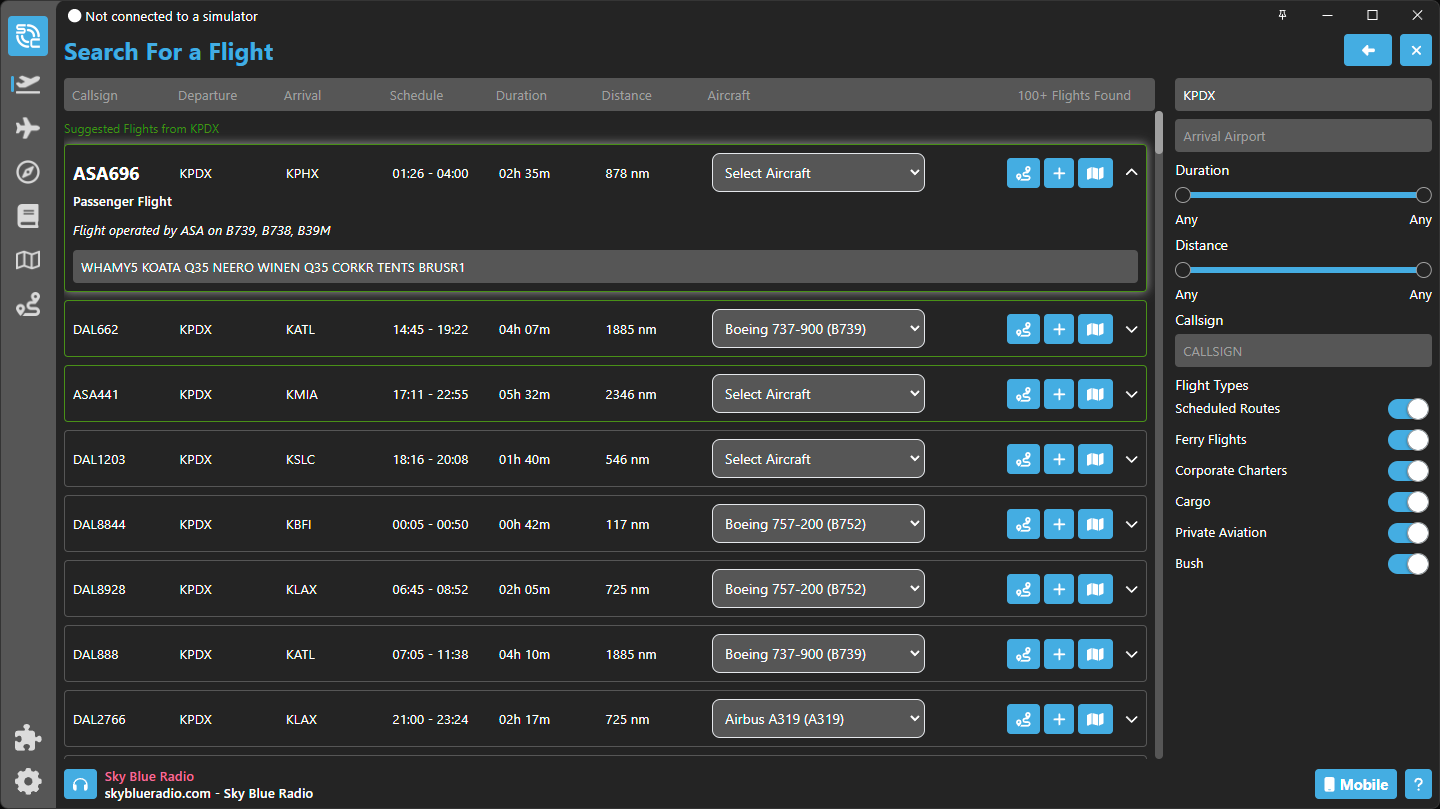Disable the Ferry Flights toggle
The width and height of the screenshot is (1440, 809).
(x=1408, y=440)
